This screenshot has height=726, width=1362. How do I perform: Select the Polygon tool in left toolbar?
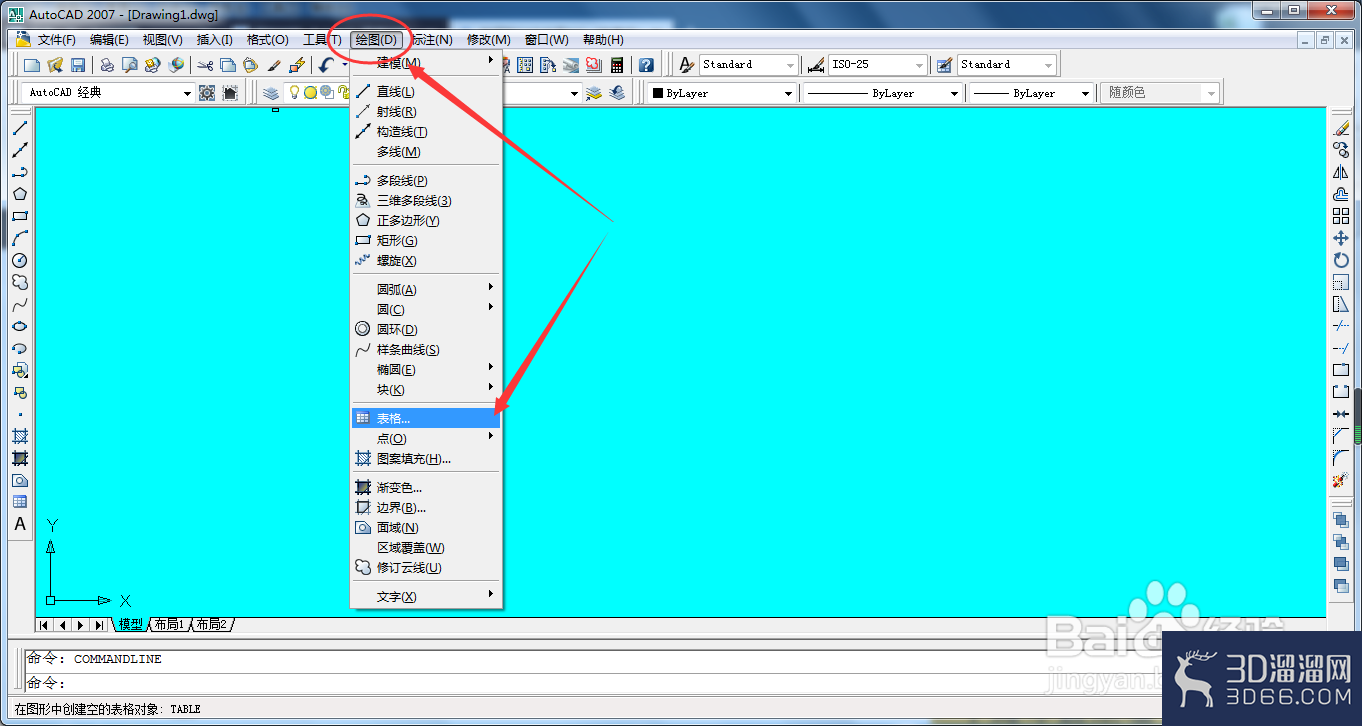click(x=20, y=194)
